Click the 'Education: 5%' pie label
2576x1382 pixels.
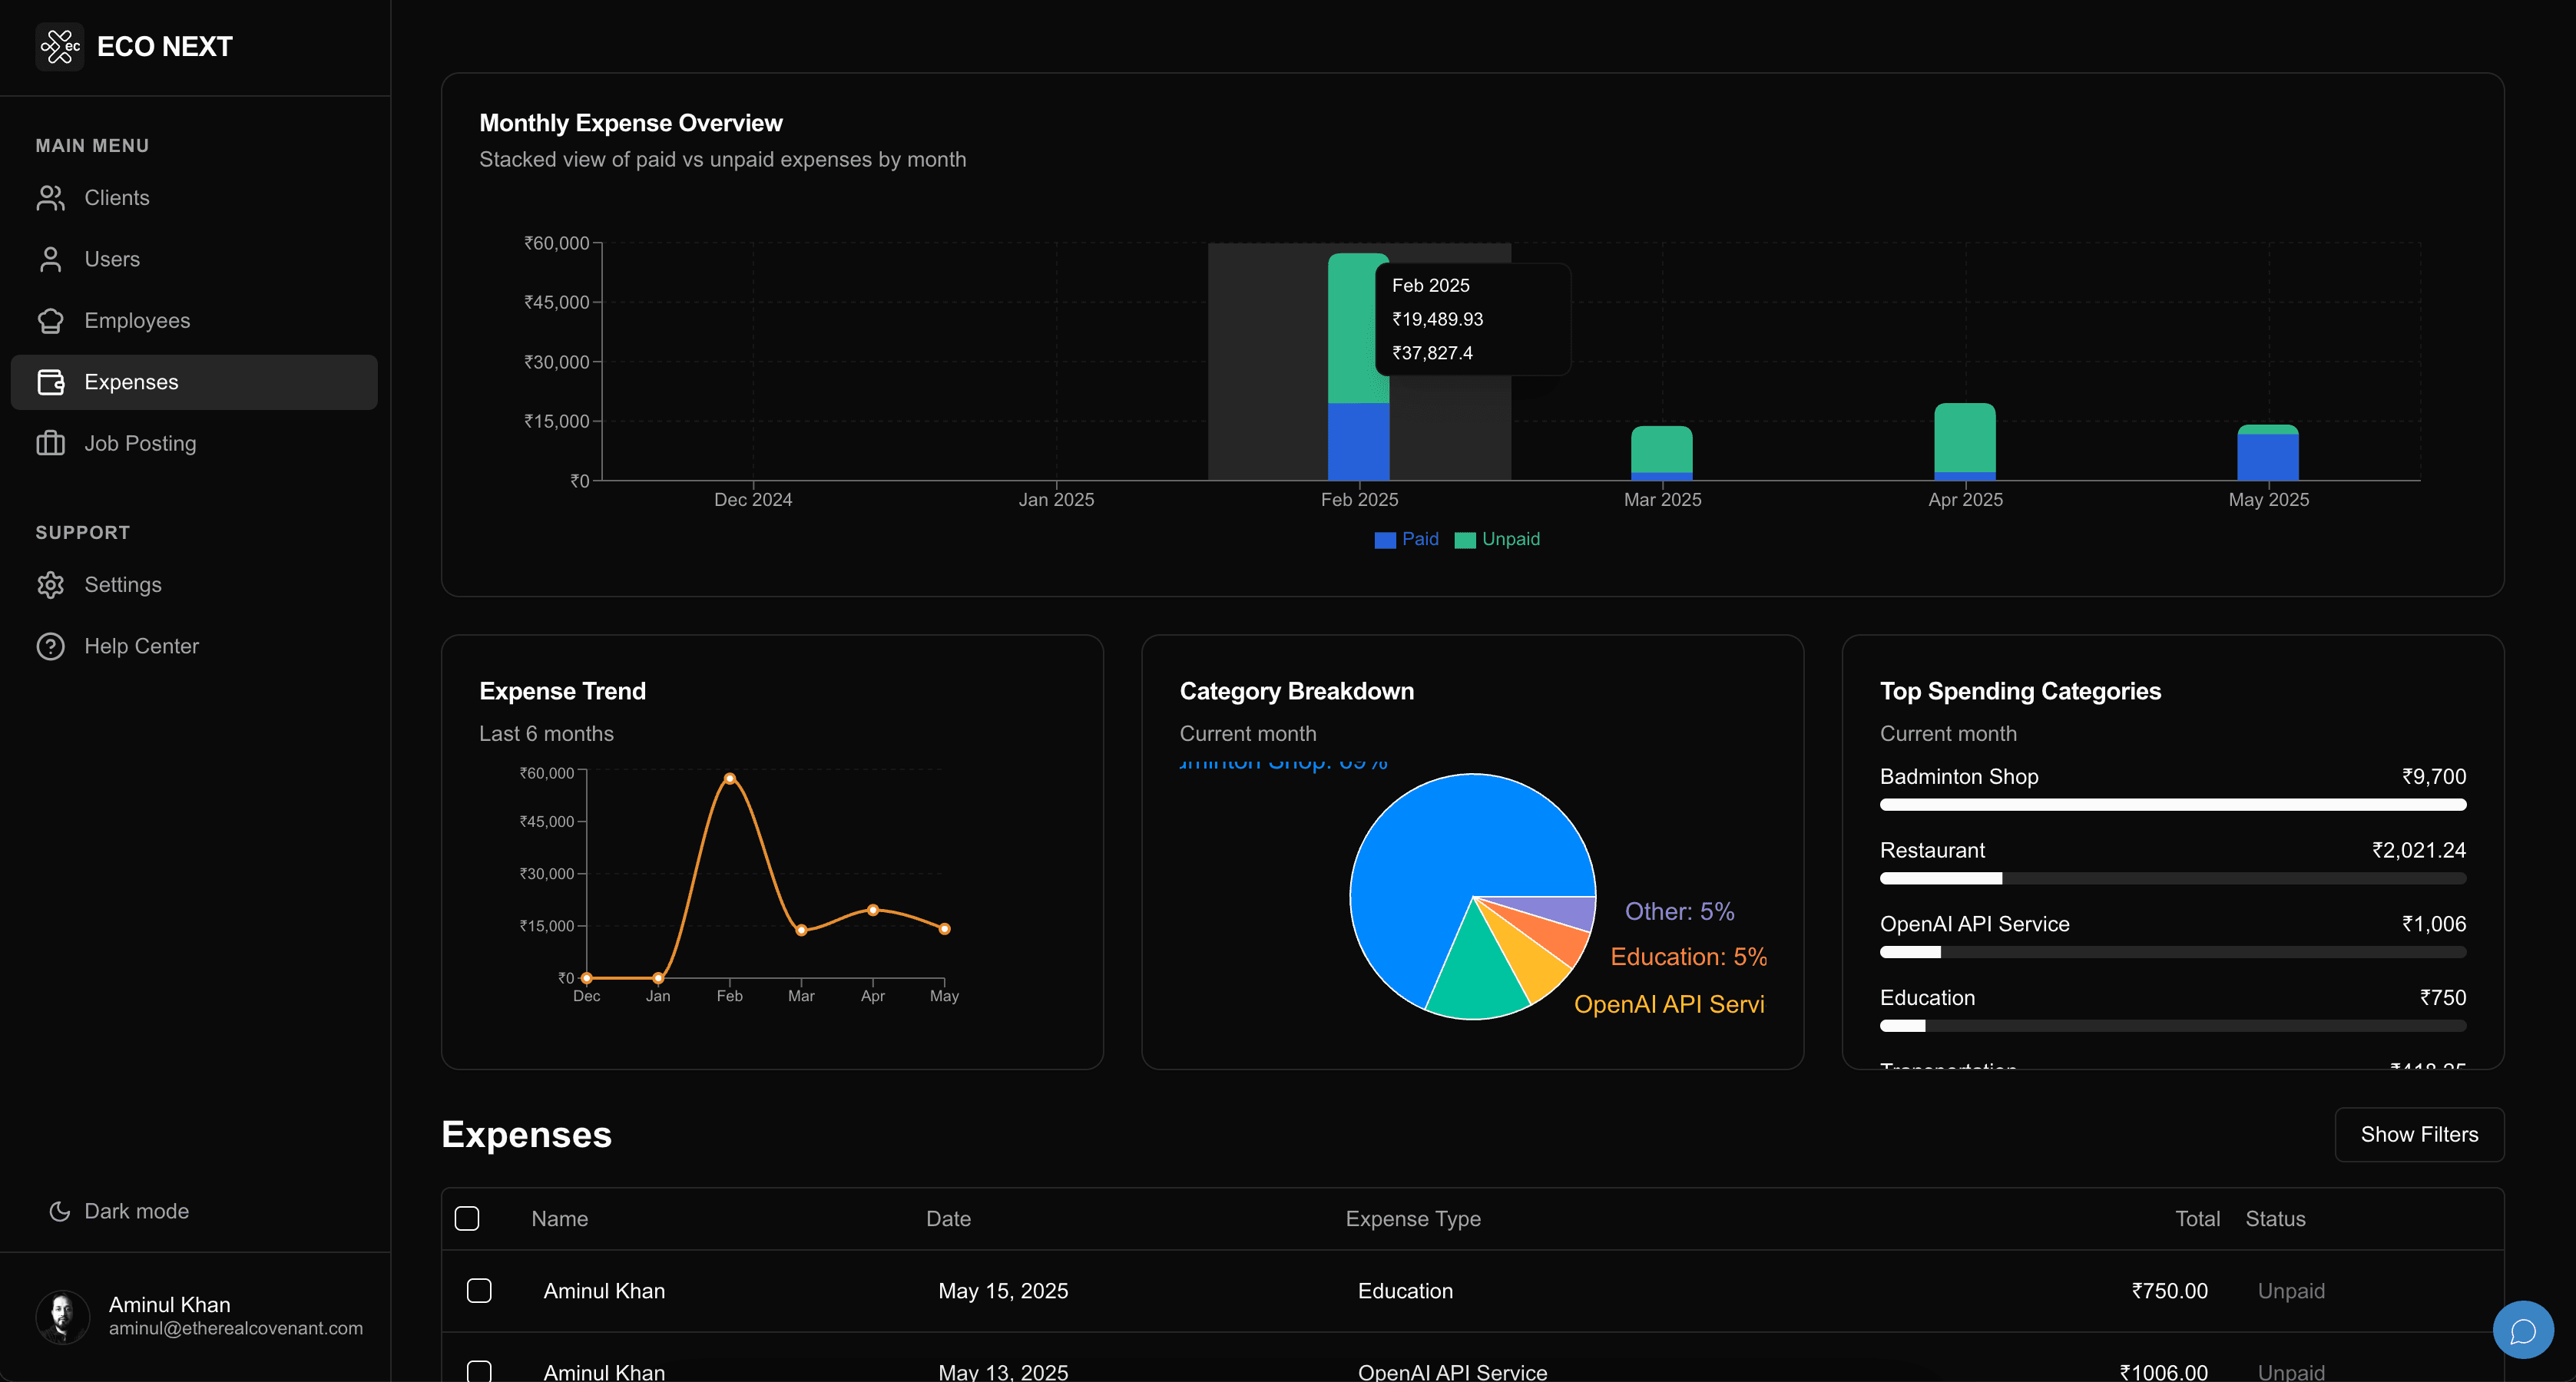point(1688,957)
